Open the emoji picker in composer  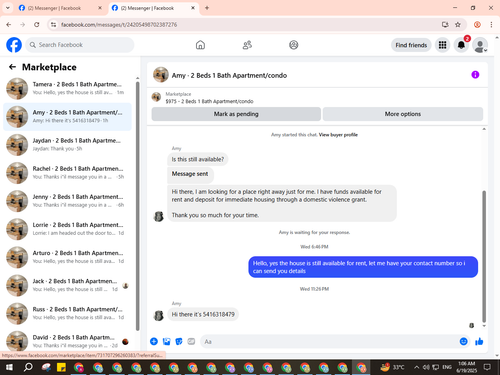pos(463,341)
